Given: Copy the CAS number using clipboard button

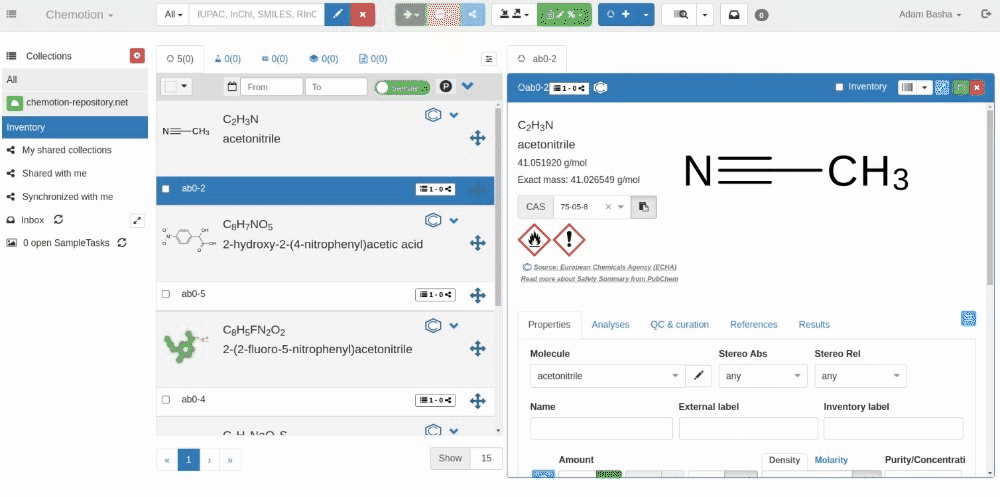Looking at the screenshot, I should tap(645, 207).
